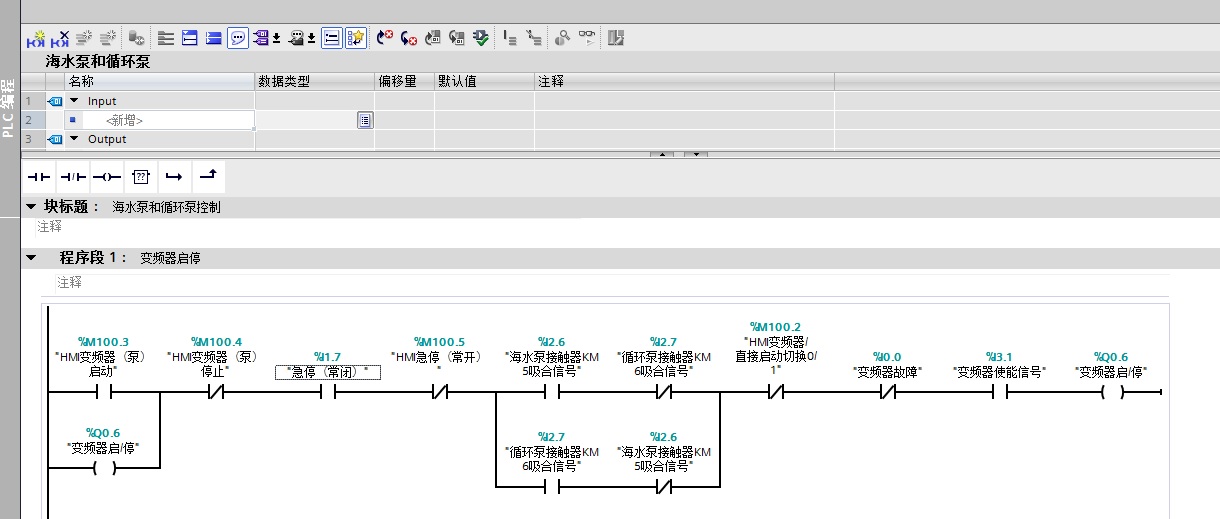Collapse the Output section in interface table

[x=74, y=139]
